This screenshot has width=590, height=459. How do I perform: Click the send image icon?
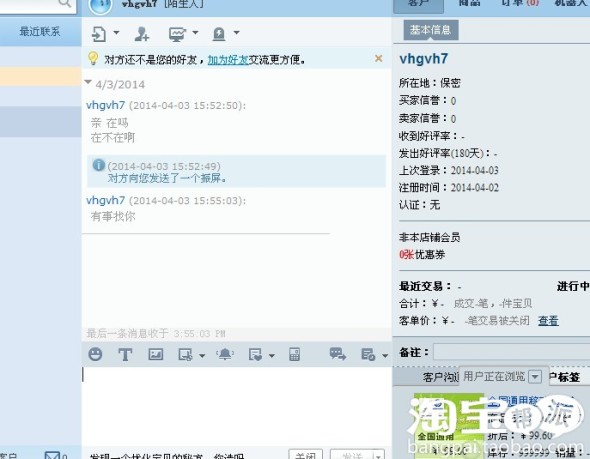[155, 354]
